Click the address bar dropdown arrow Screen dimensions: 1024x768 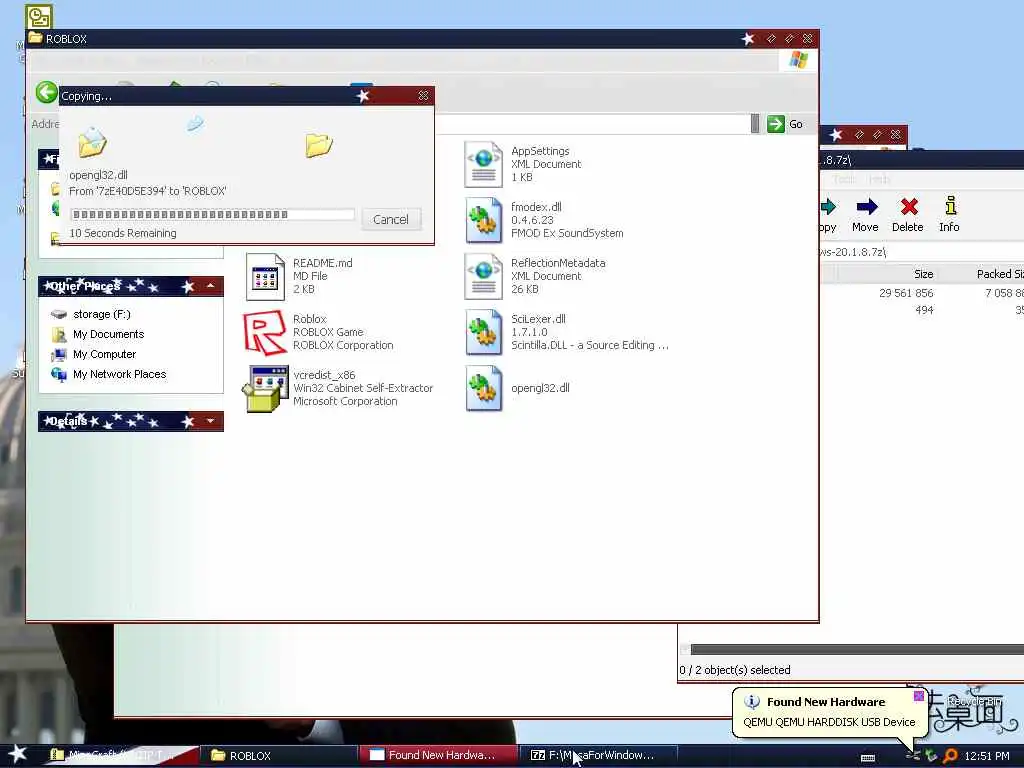(x=755, y=124)
